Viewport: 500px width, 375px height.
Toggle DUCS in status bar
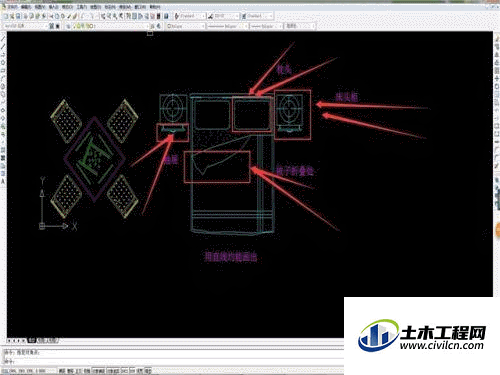tap(125, 371)
